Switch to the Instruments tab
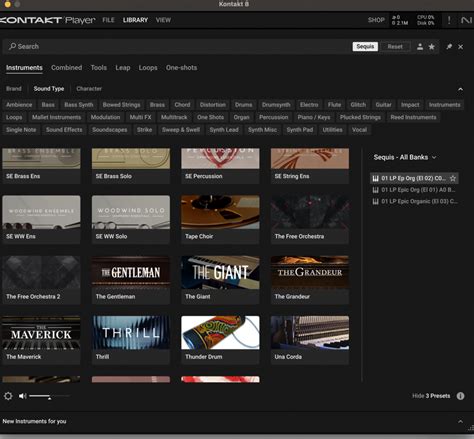 [x=24, y=68]
